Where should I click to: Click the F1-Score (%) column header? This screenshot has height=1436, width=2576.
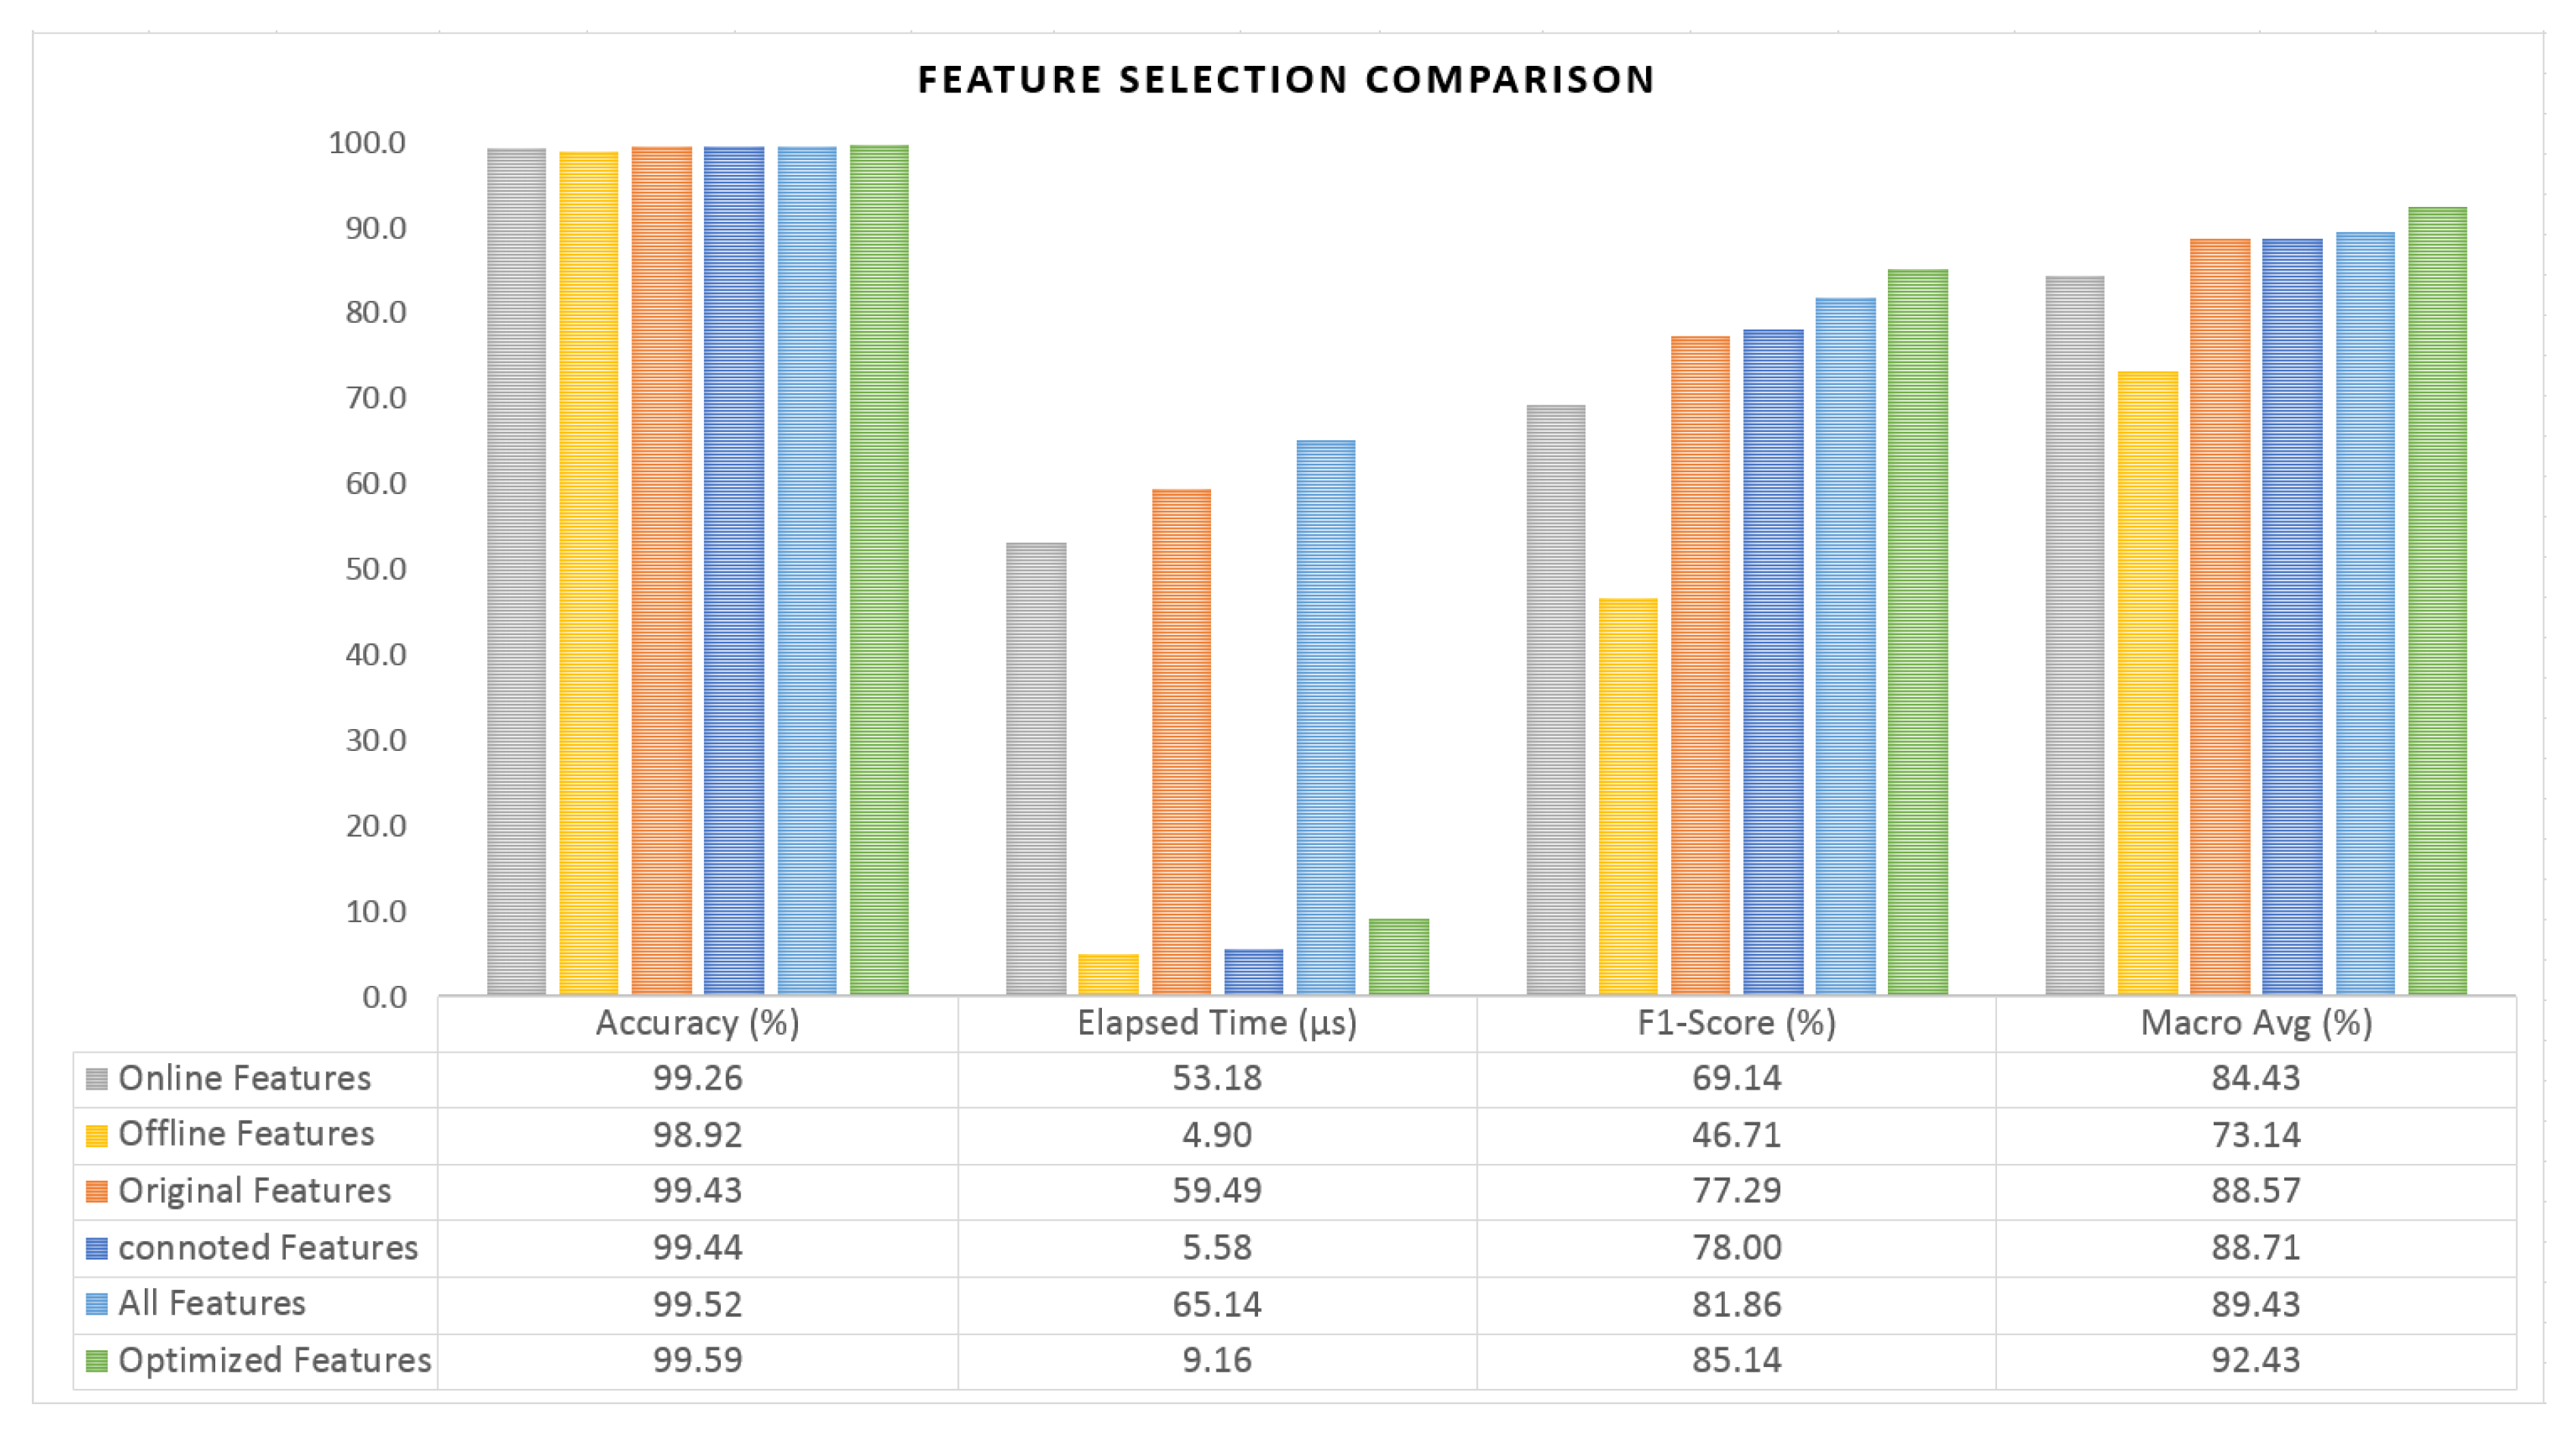[x=1736, y=1023]
